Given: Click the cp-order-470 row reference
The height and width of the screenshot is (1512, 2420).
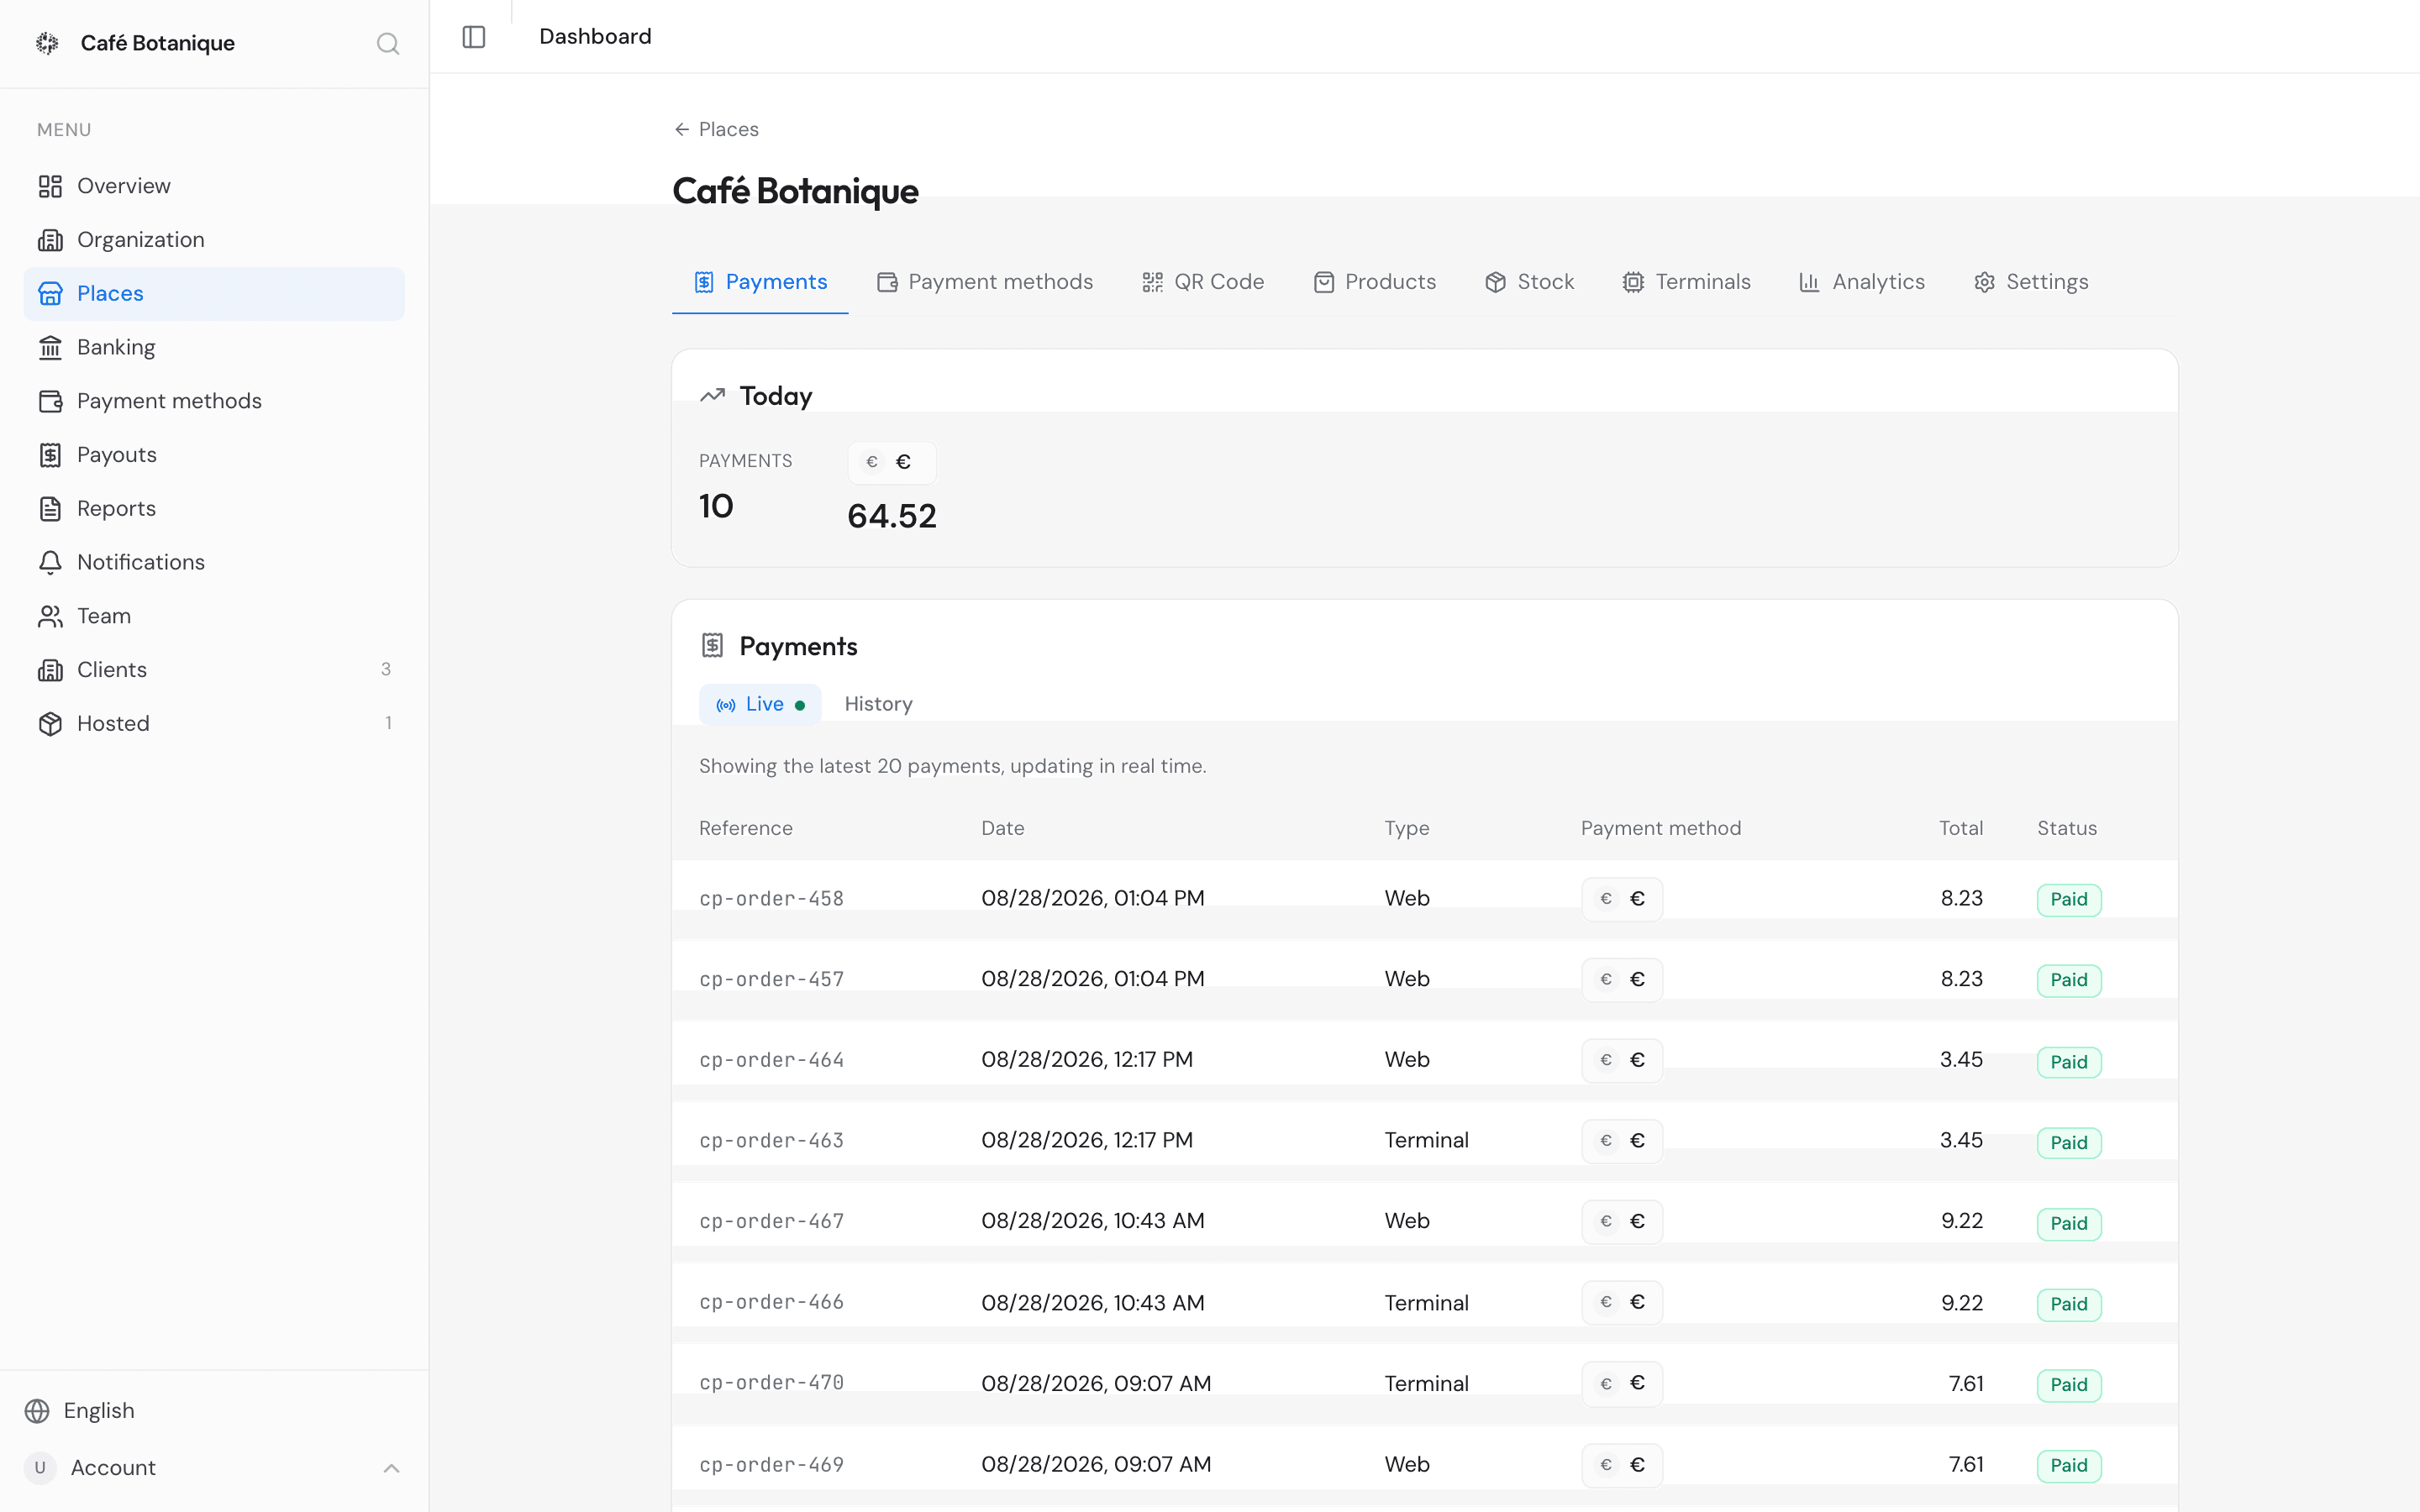Looking at the screenshot, I should (771, 1383).
